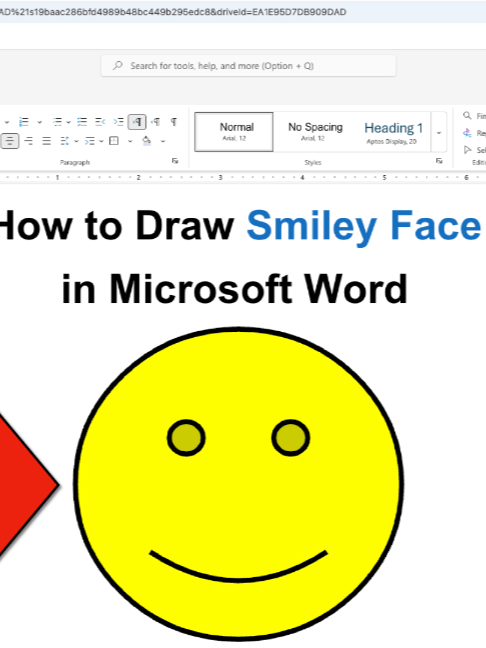Apply the Normal style

(x=234, y=132)
